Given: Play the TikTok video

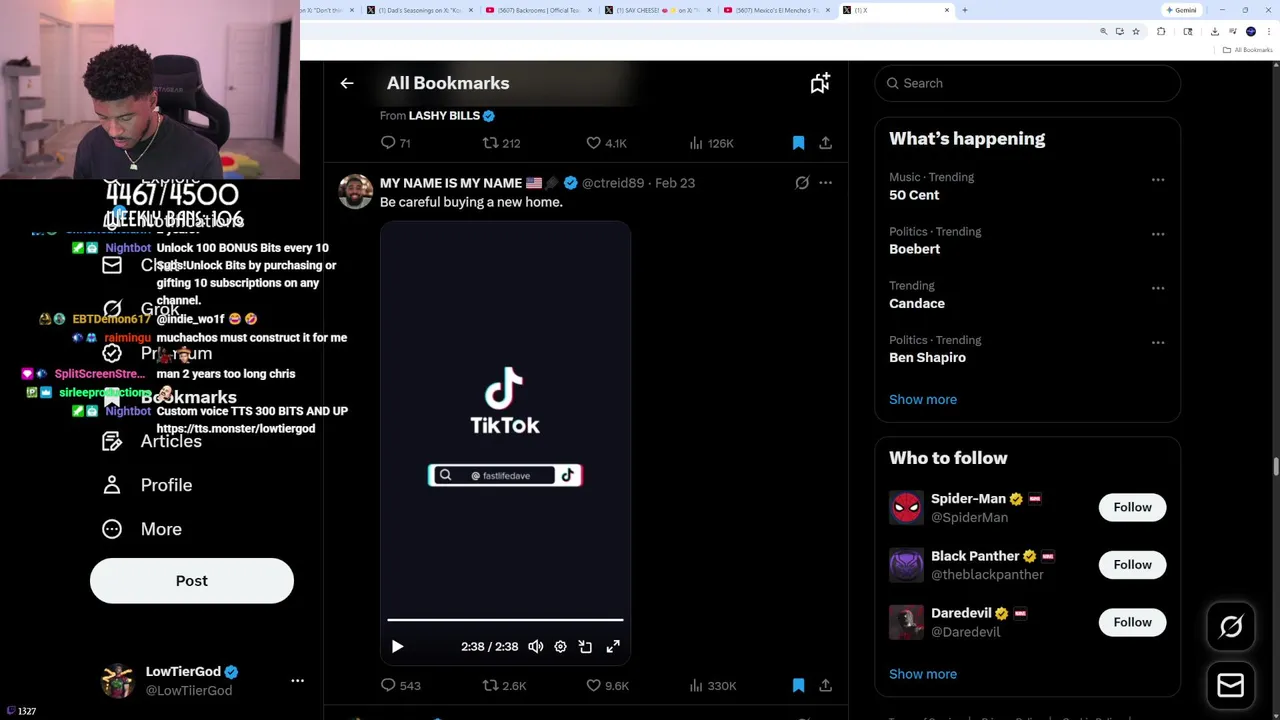Looking at the screenshot, I should (397, 647).
